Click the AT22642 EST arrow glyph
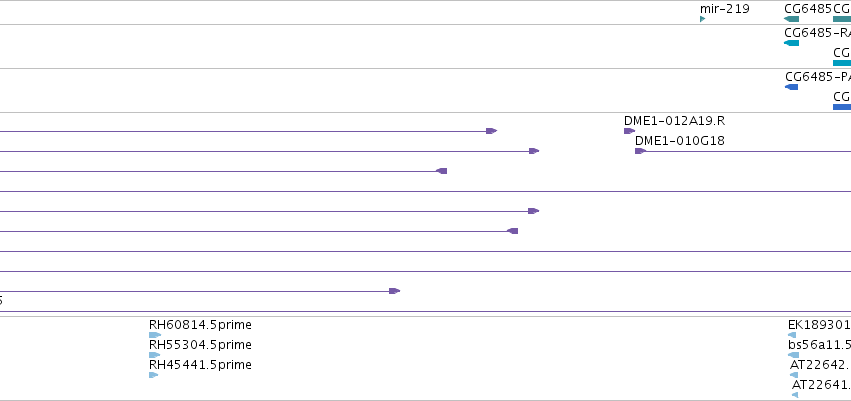The height and width of the screenshot is (401, 851). pos(794,375)
